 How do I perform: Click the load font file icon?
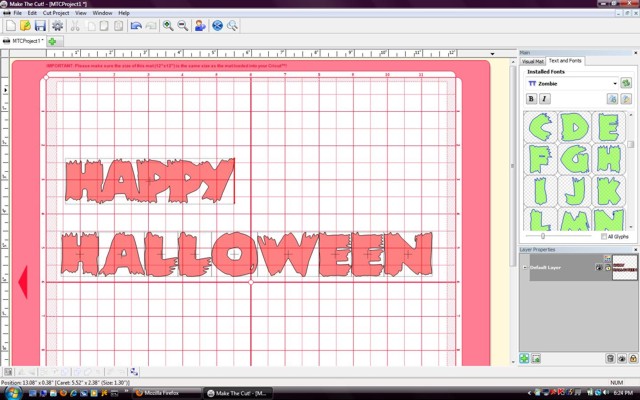[612, 98]
